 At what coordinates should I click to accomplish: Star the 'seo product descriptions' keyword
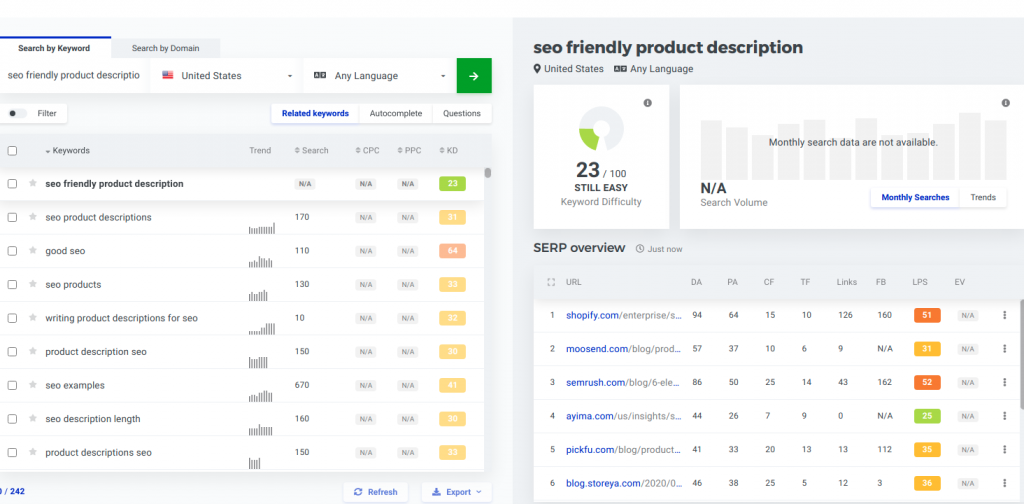(32, 217)
